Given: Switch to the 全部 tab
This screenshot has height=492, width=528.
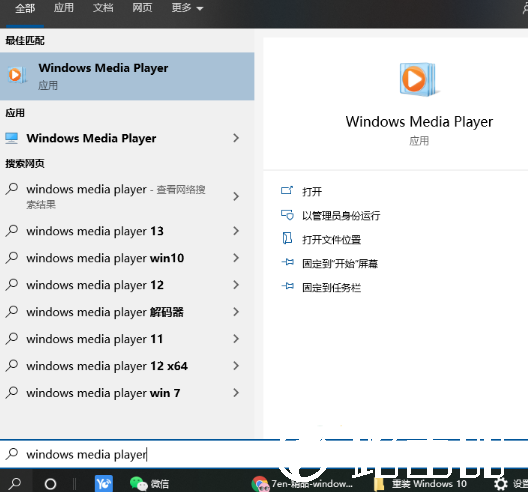Looking at the screenshot, I should tap(25, 8).
